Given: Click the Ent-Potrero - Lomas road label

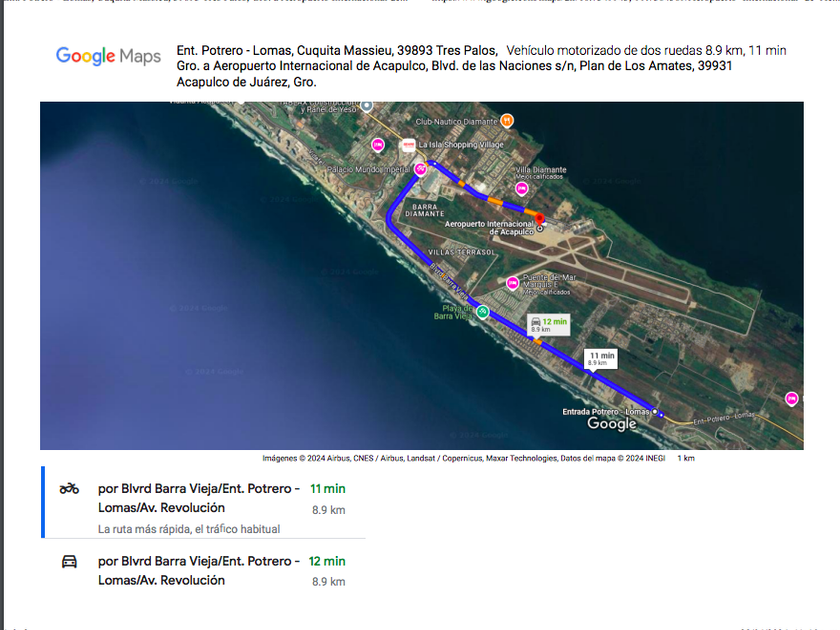Looking at the screenshot, I should [x=724, y=418].
